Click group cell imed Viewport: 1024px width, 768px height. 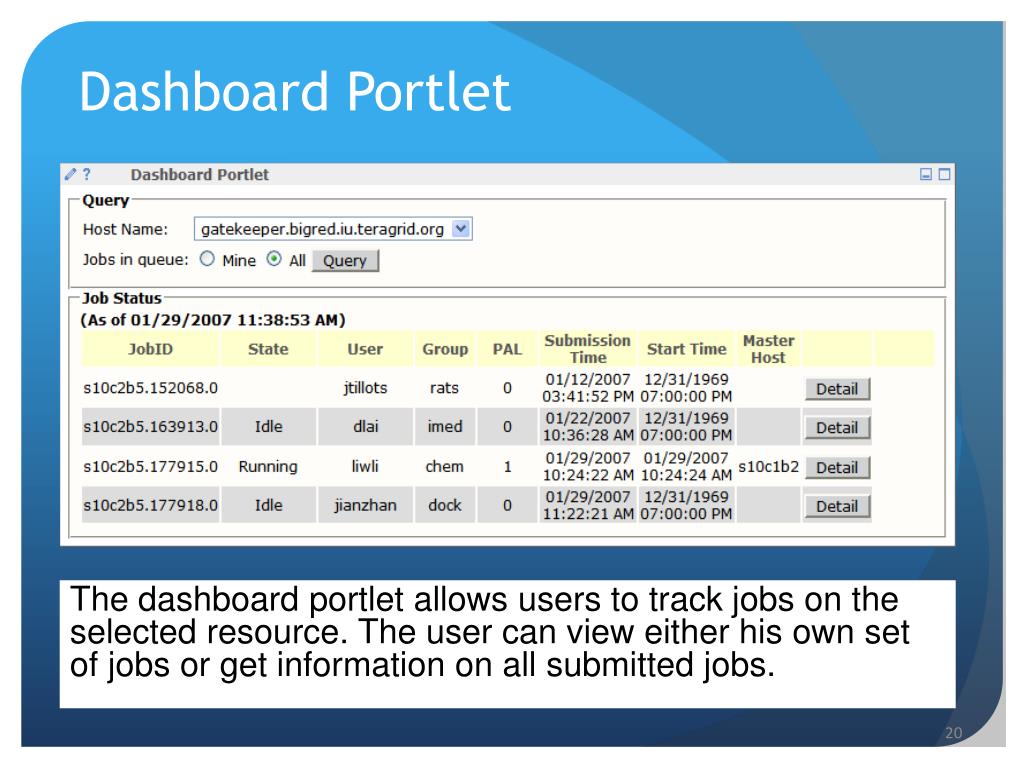(445, 426)
